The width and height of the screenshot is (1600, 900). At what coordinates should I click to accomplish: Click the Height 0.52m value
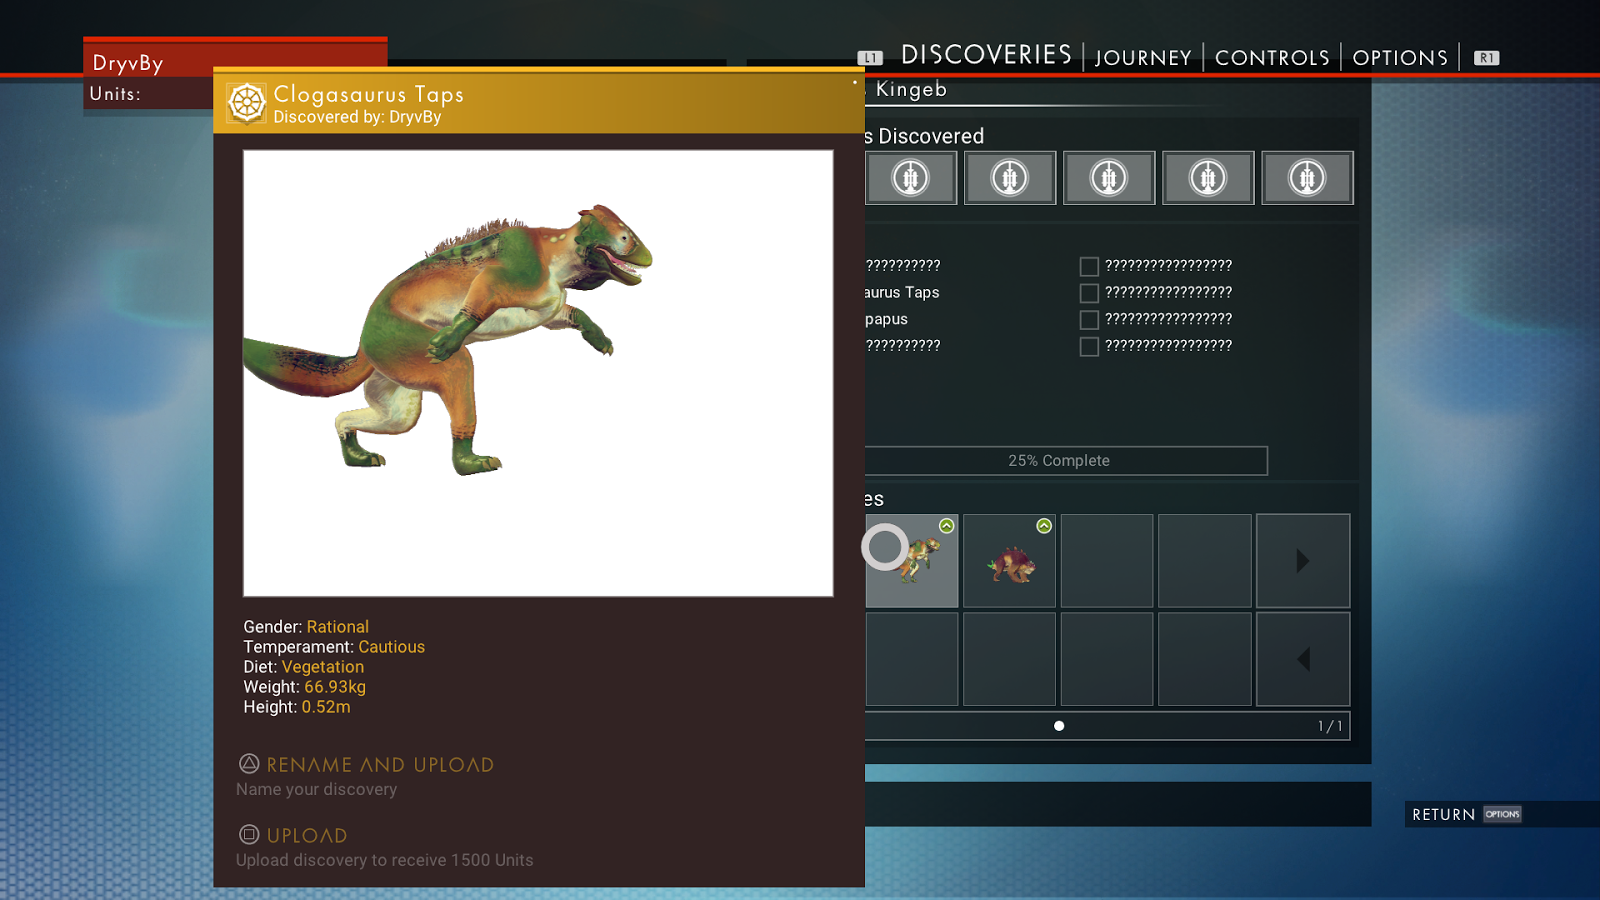click(x=326, y=707)
